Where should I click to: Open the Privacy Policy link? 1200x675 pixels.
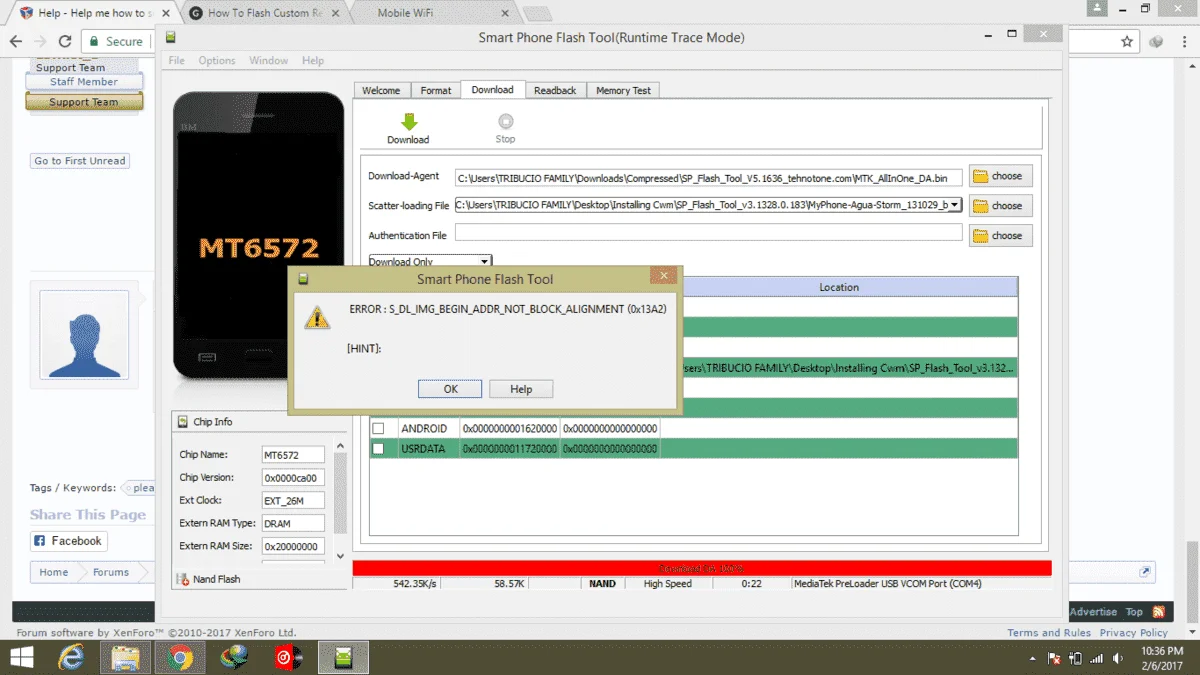(x=1134, y=633)
